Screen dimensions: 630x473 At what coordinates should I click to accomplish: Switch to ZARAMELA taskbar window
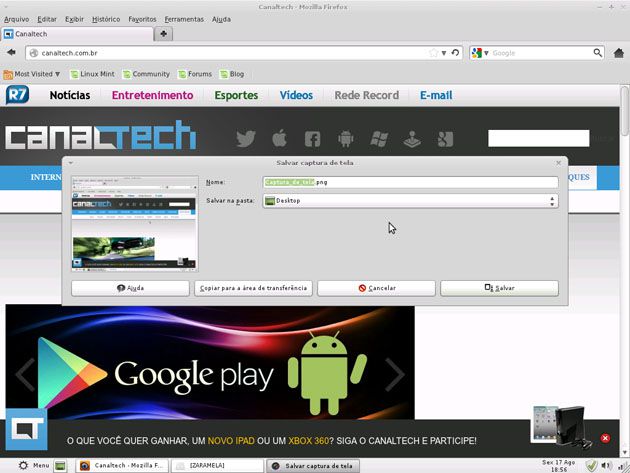[217, 466]
